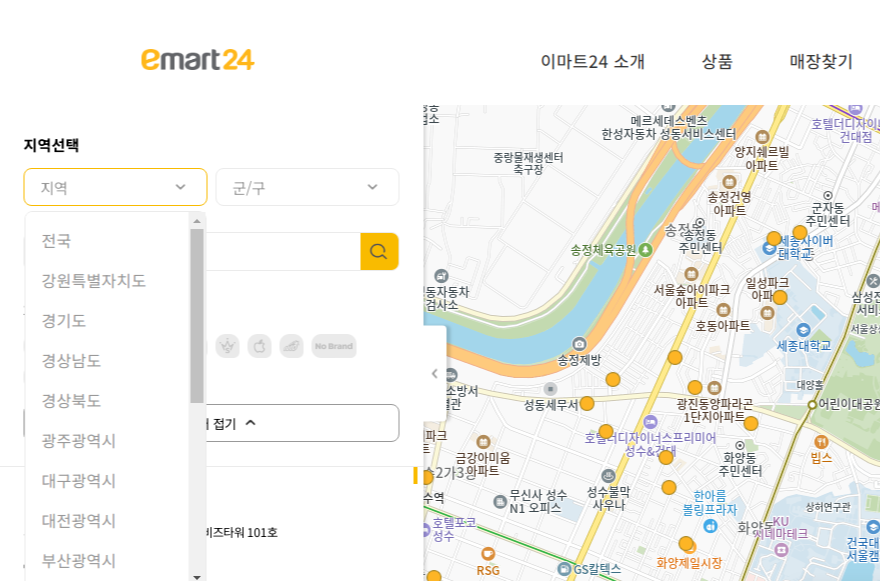Click the region list scrollbar down arrow

(197, 577)
